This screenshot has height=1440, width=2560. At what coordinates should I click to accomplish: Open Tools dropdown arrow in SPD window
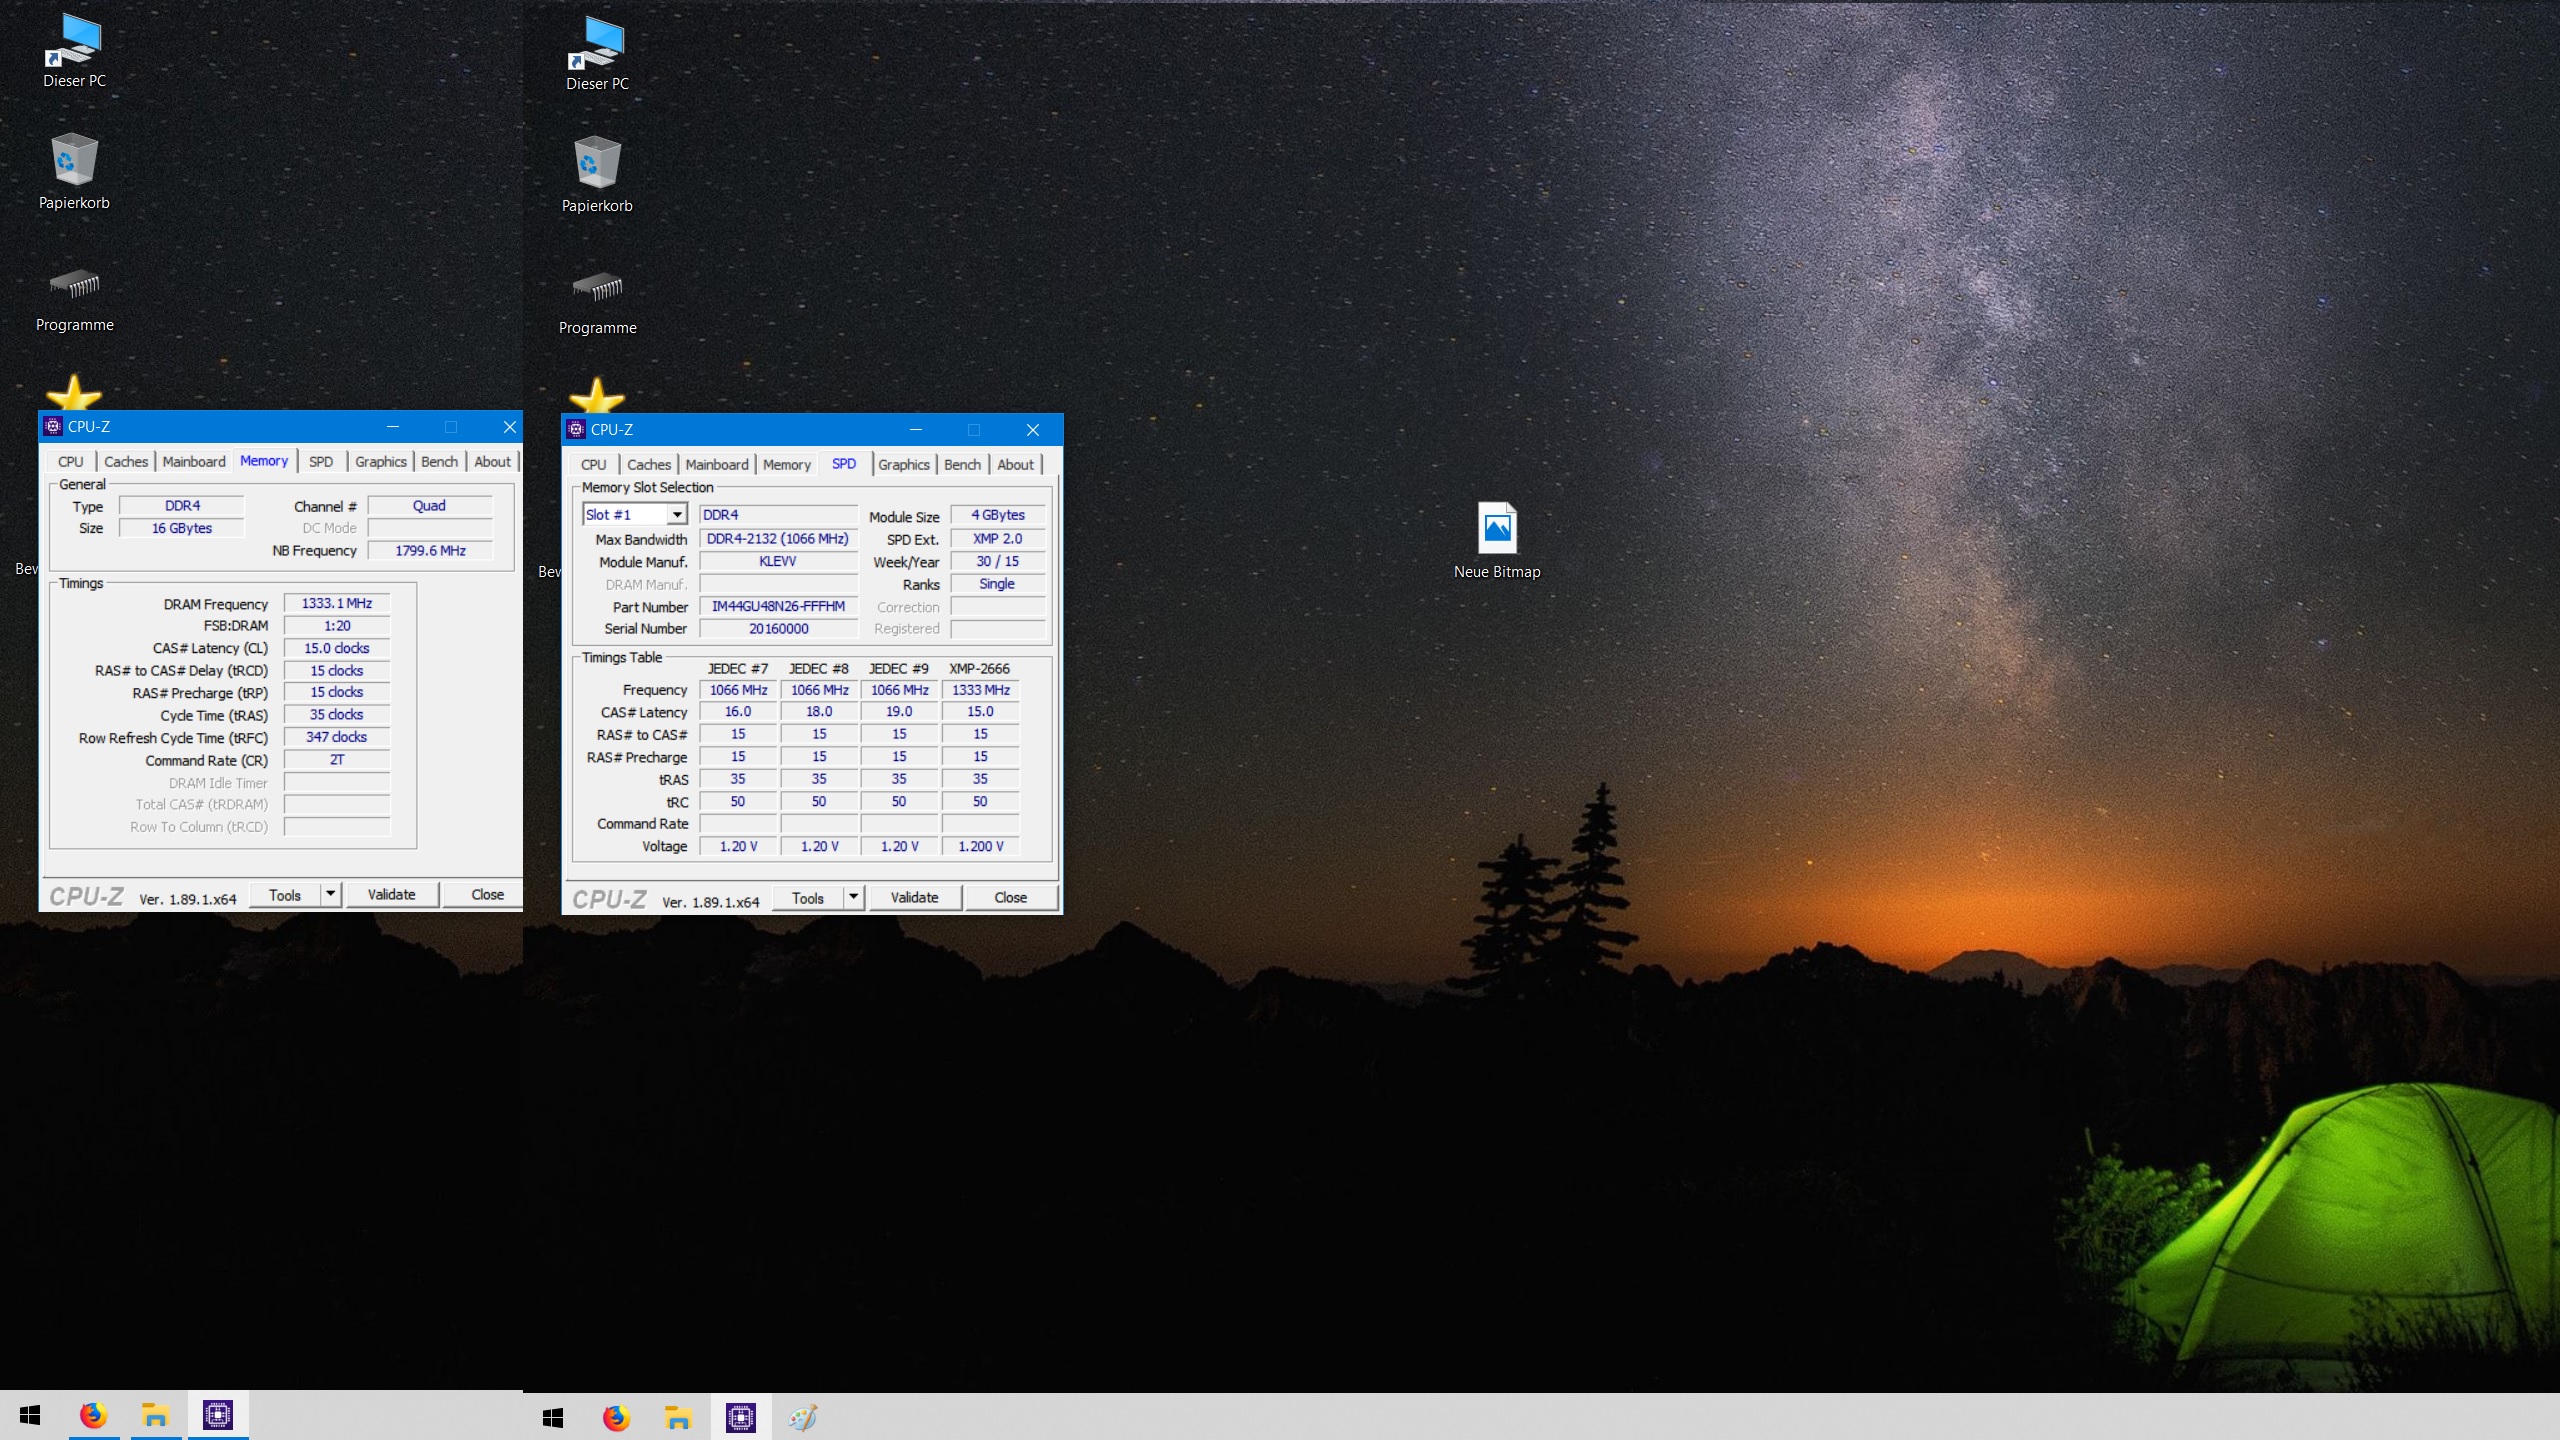[853, 897]
